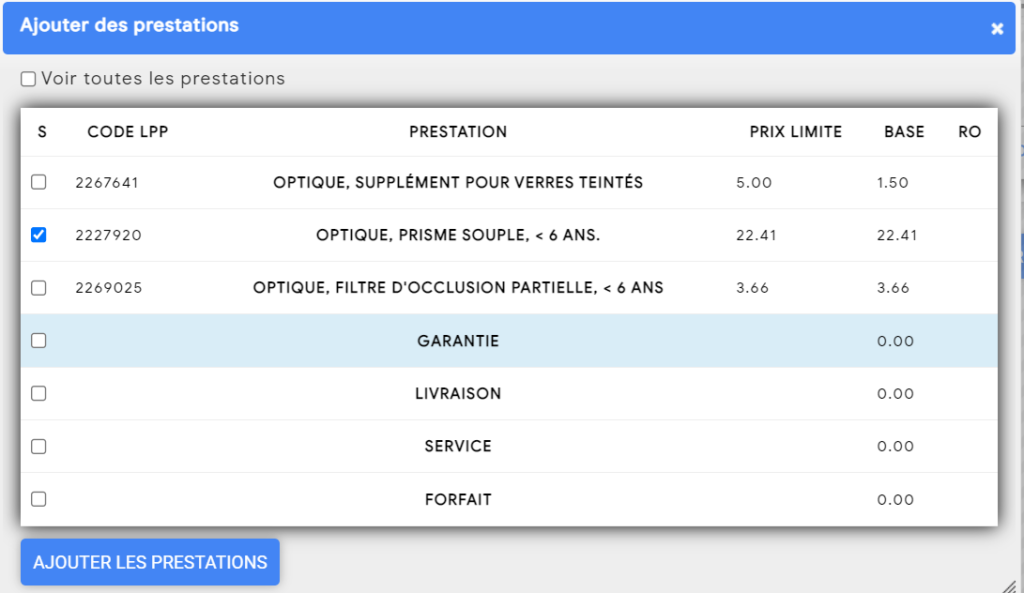Click the CODE LPP column header
Image resolution: width=1024 pixels, height=593 pixels.
click(x=128, y=132)
